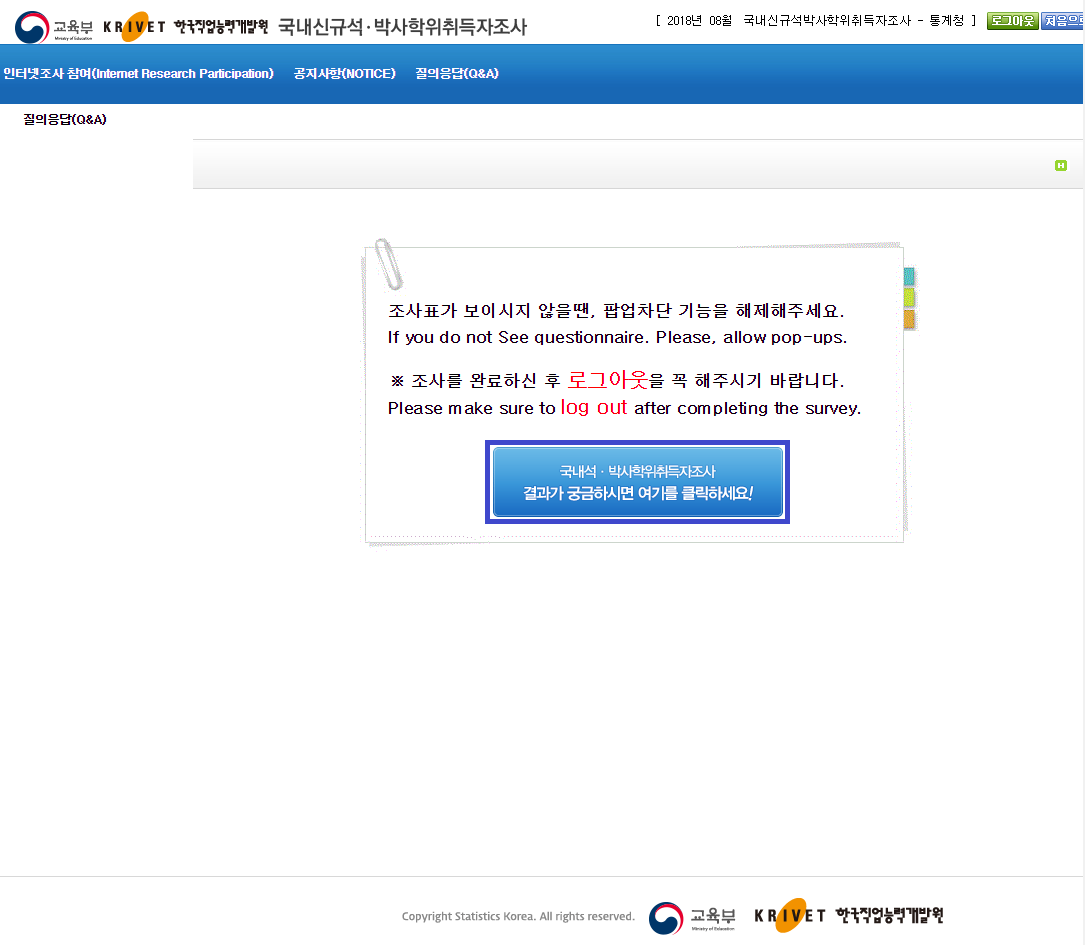Click the KRIVET logo in the header
Image resolution: width=1085 pixels, height=945 pixels.
(x=134, y=27)
